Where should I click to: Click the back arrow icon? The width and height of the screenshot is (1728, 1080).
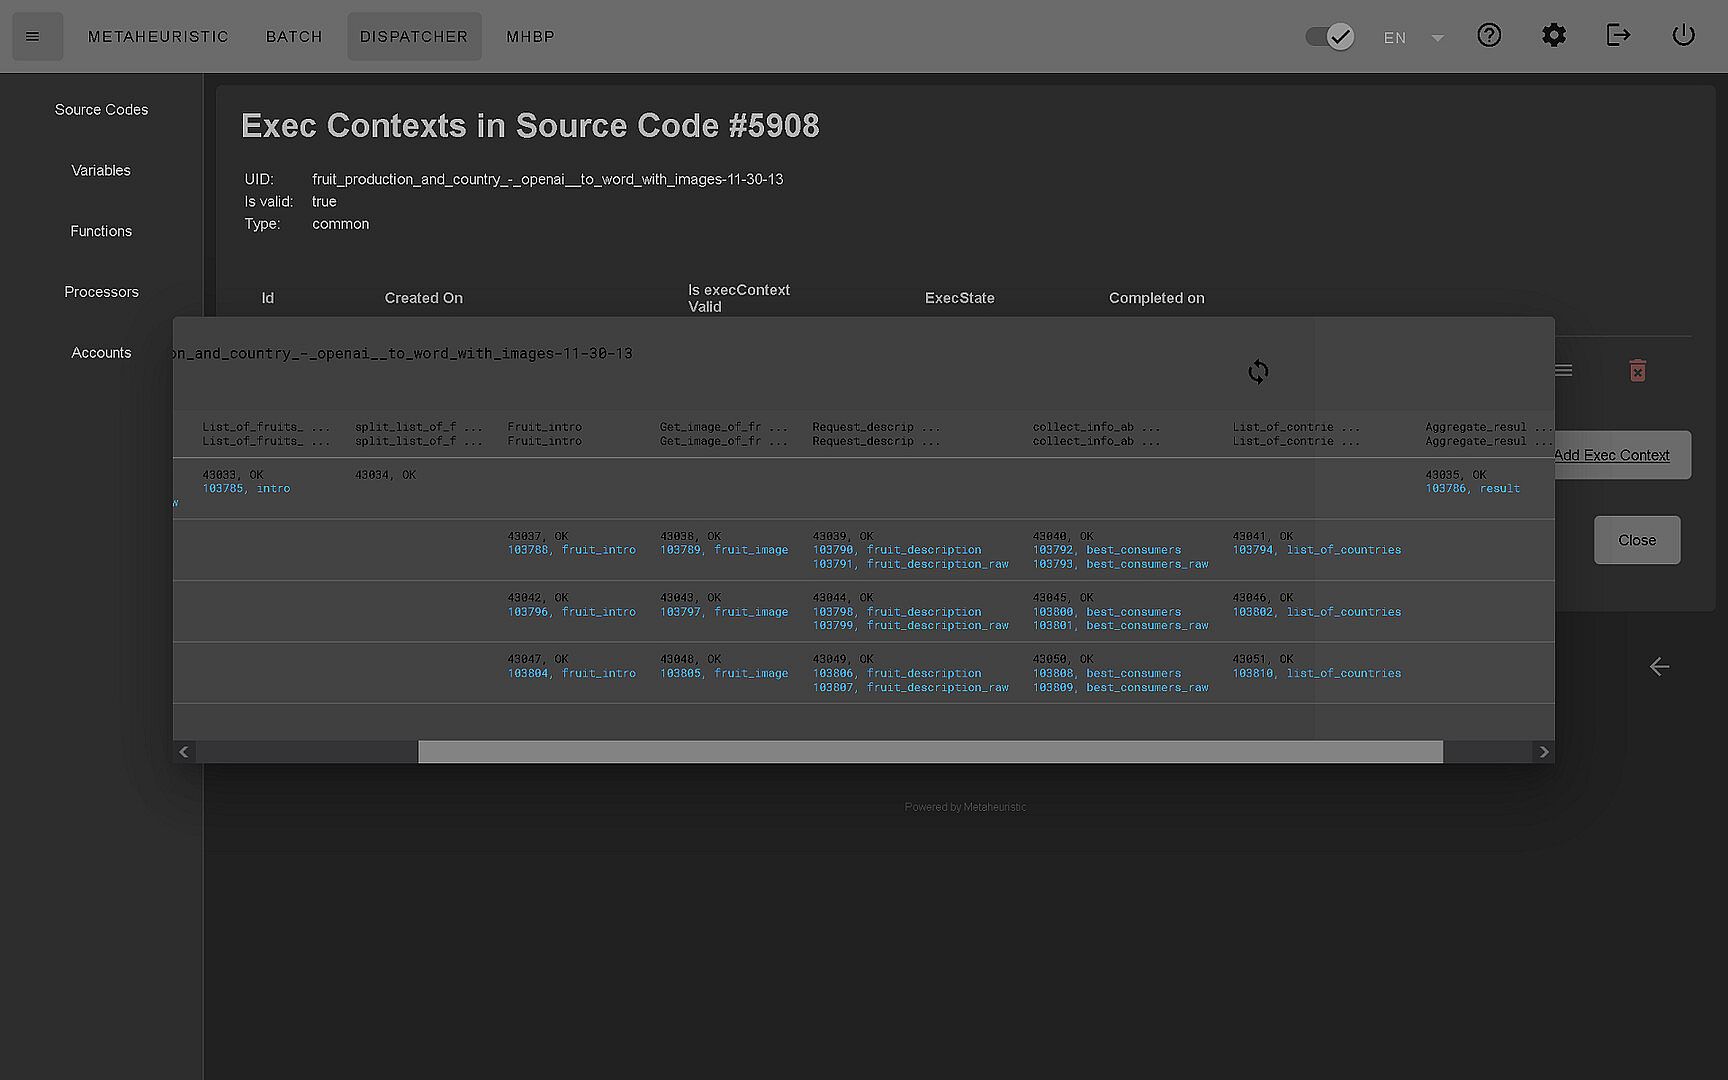(1659, 667)
